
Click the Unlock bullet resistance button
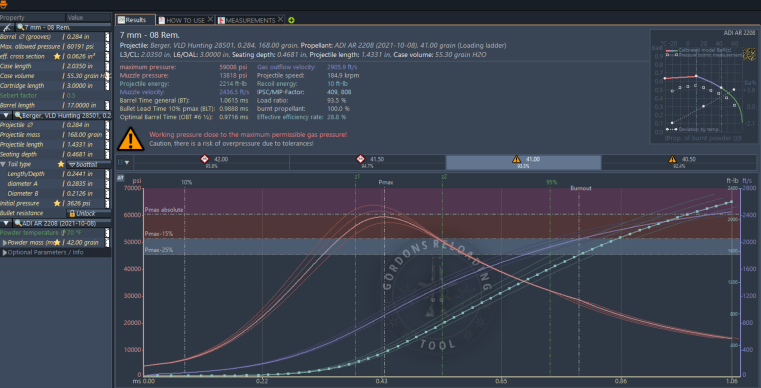[89, 213]
